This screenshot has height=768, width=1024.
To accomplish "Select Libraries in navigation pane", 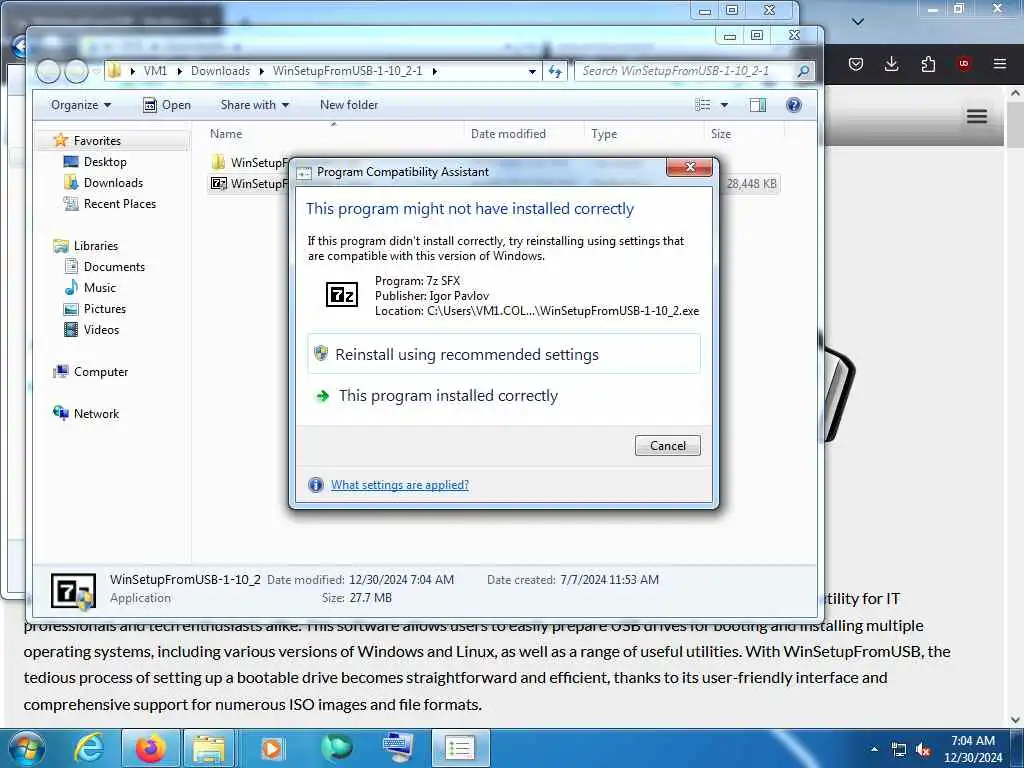I will (x=95, y=246).
